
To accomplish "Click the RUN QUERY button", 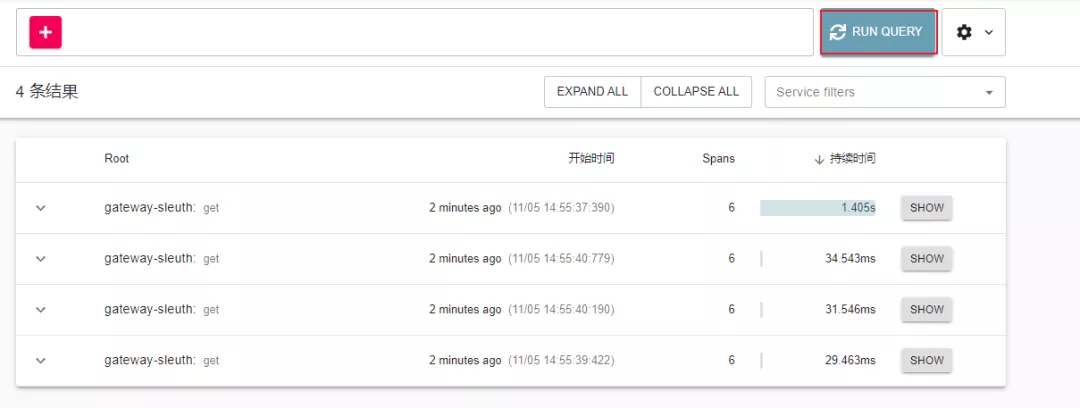I will click(878, 32).
